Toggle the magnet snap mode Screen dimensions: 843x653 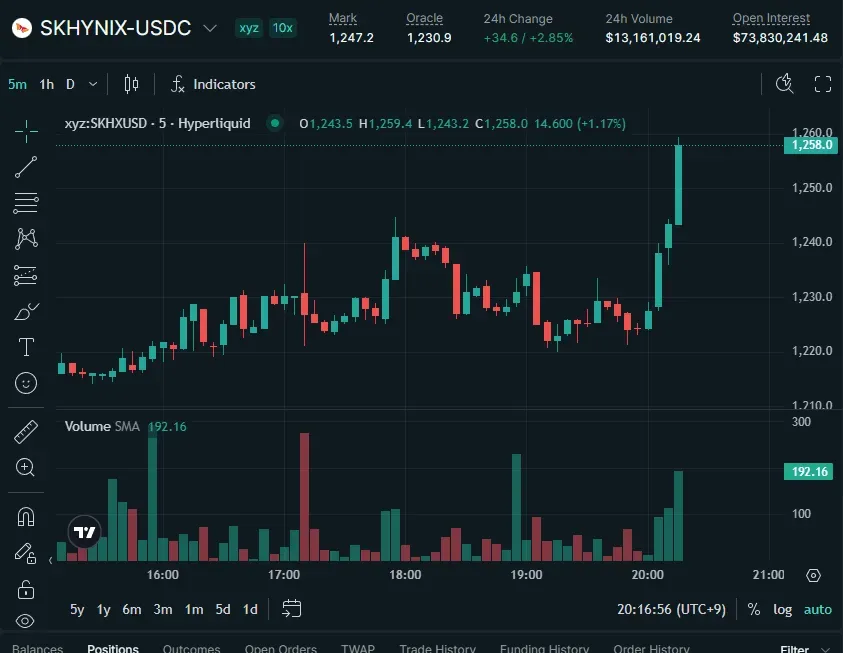click(x=26, y=516)
